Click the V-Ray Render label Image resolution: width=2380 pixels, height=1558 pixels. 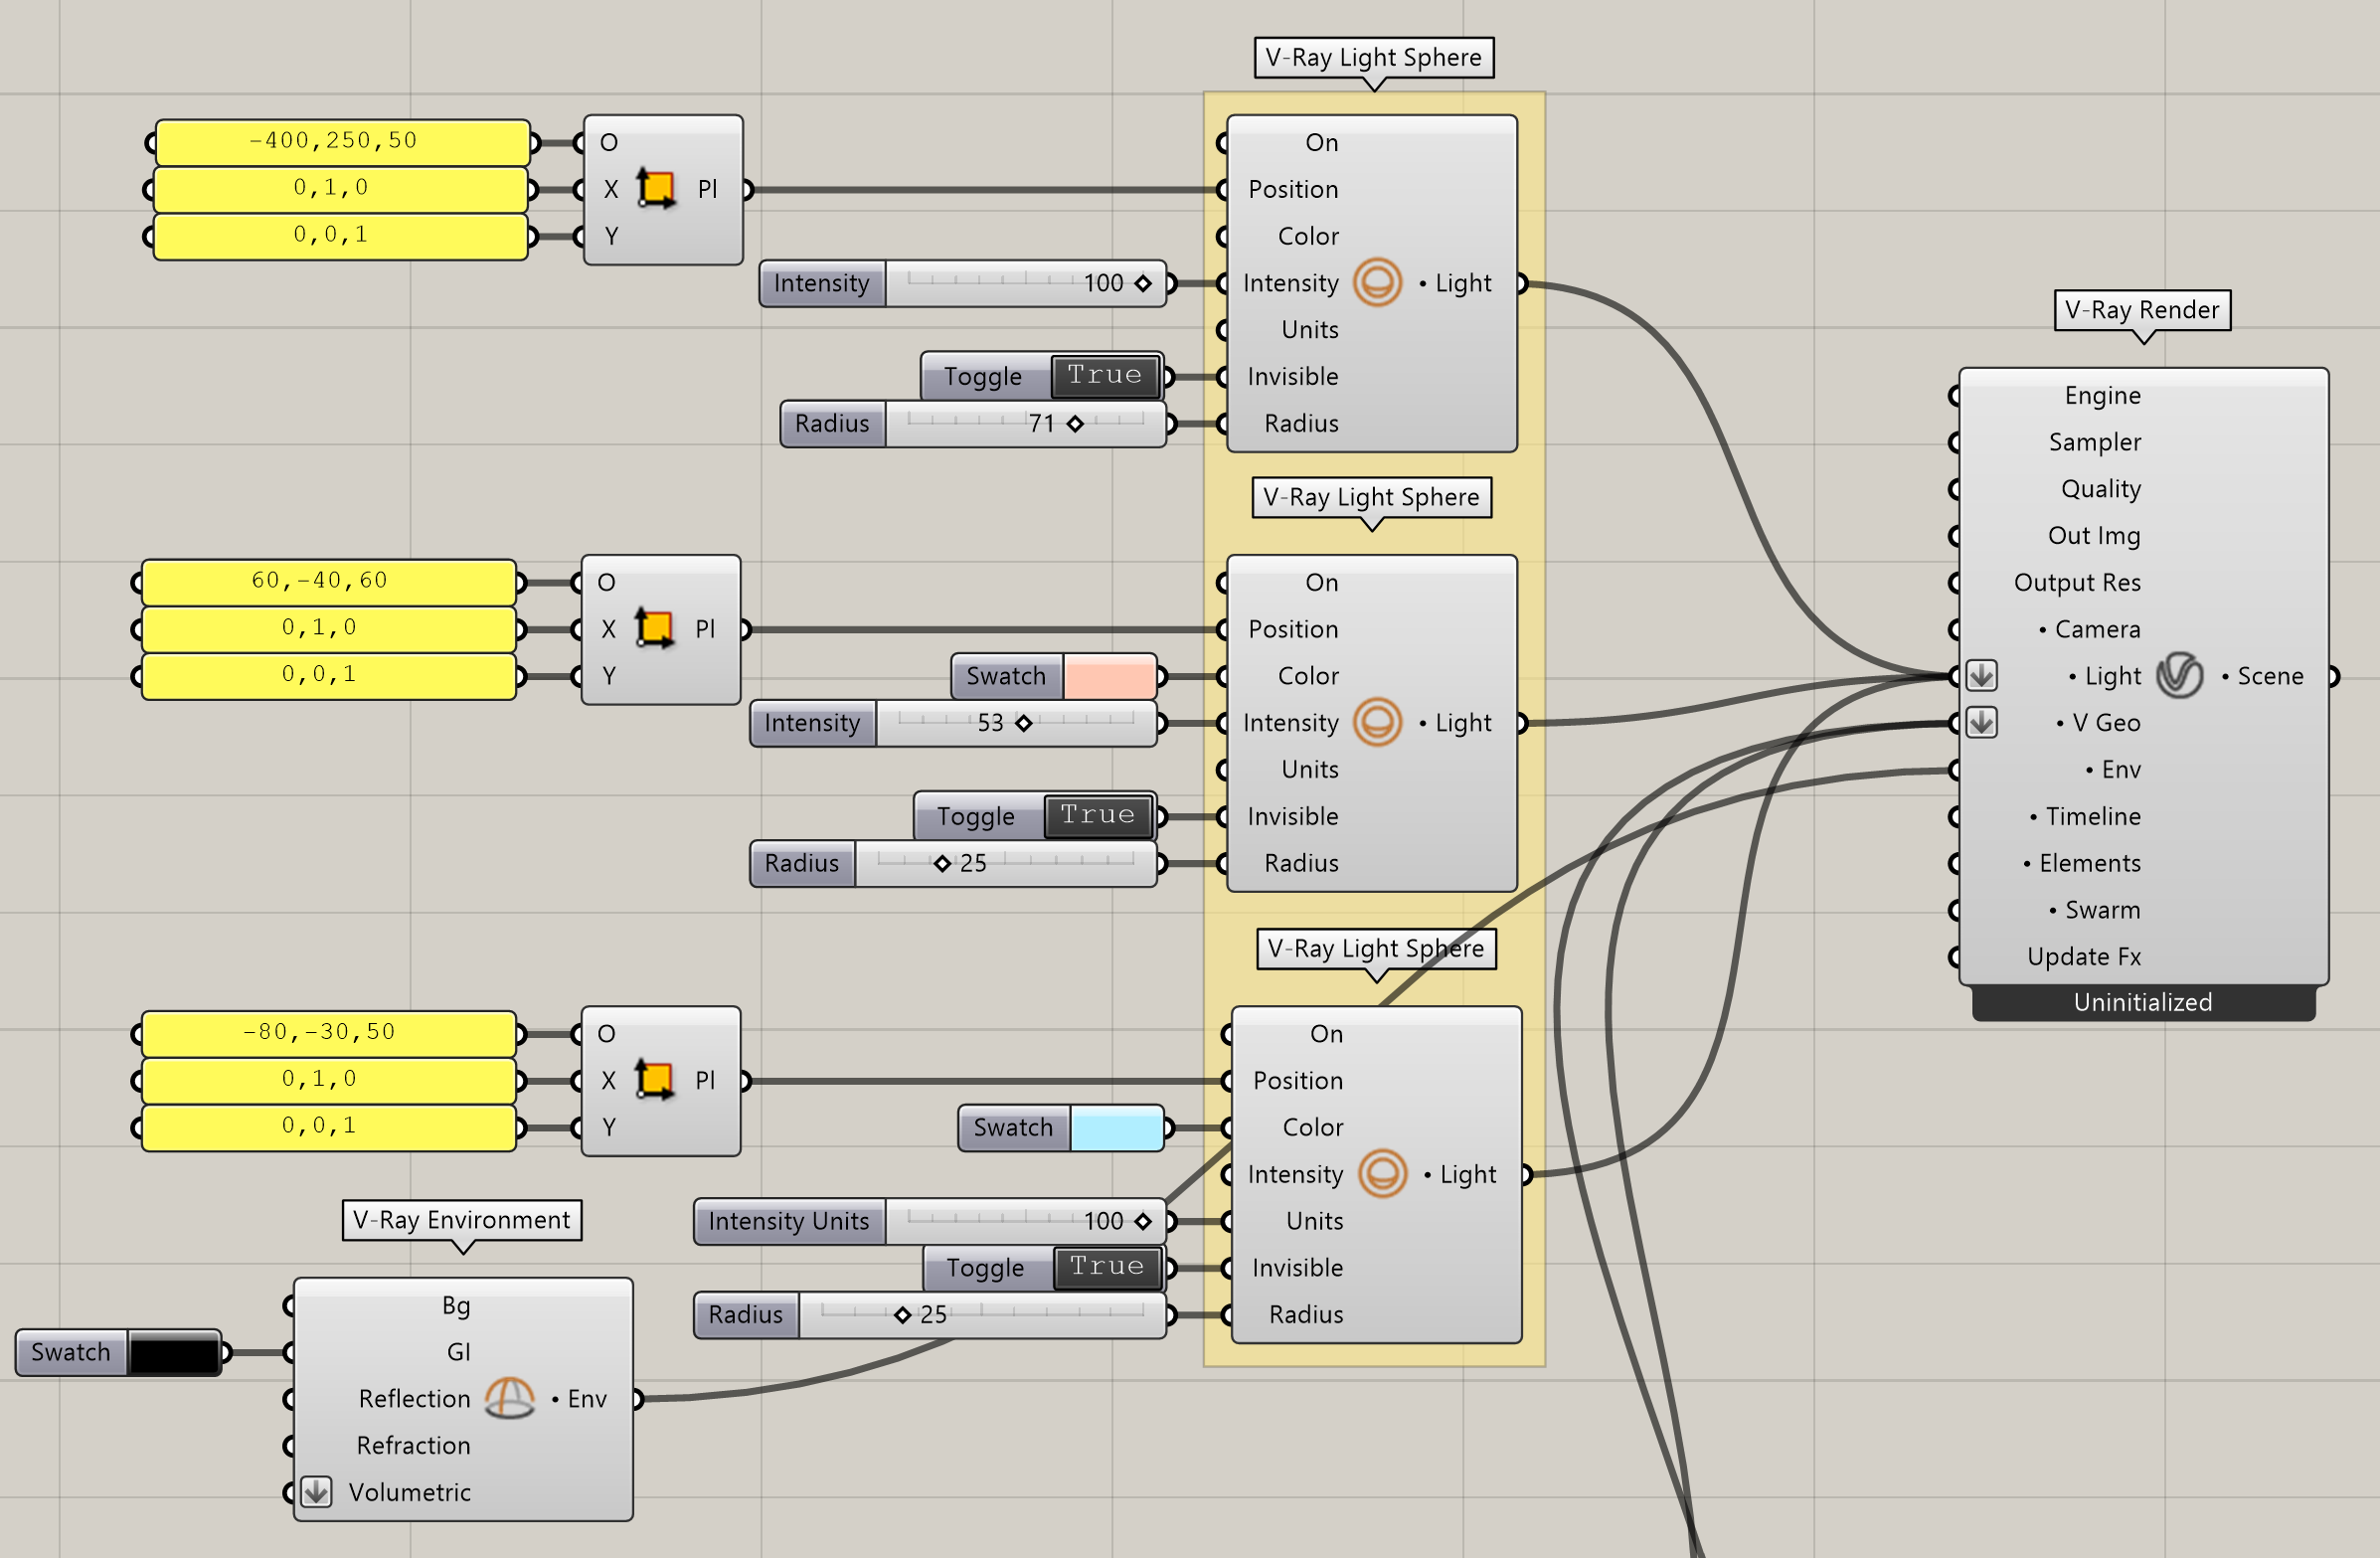(2142, 310)
